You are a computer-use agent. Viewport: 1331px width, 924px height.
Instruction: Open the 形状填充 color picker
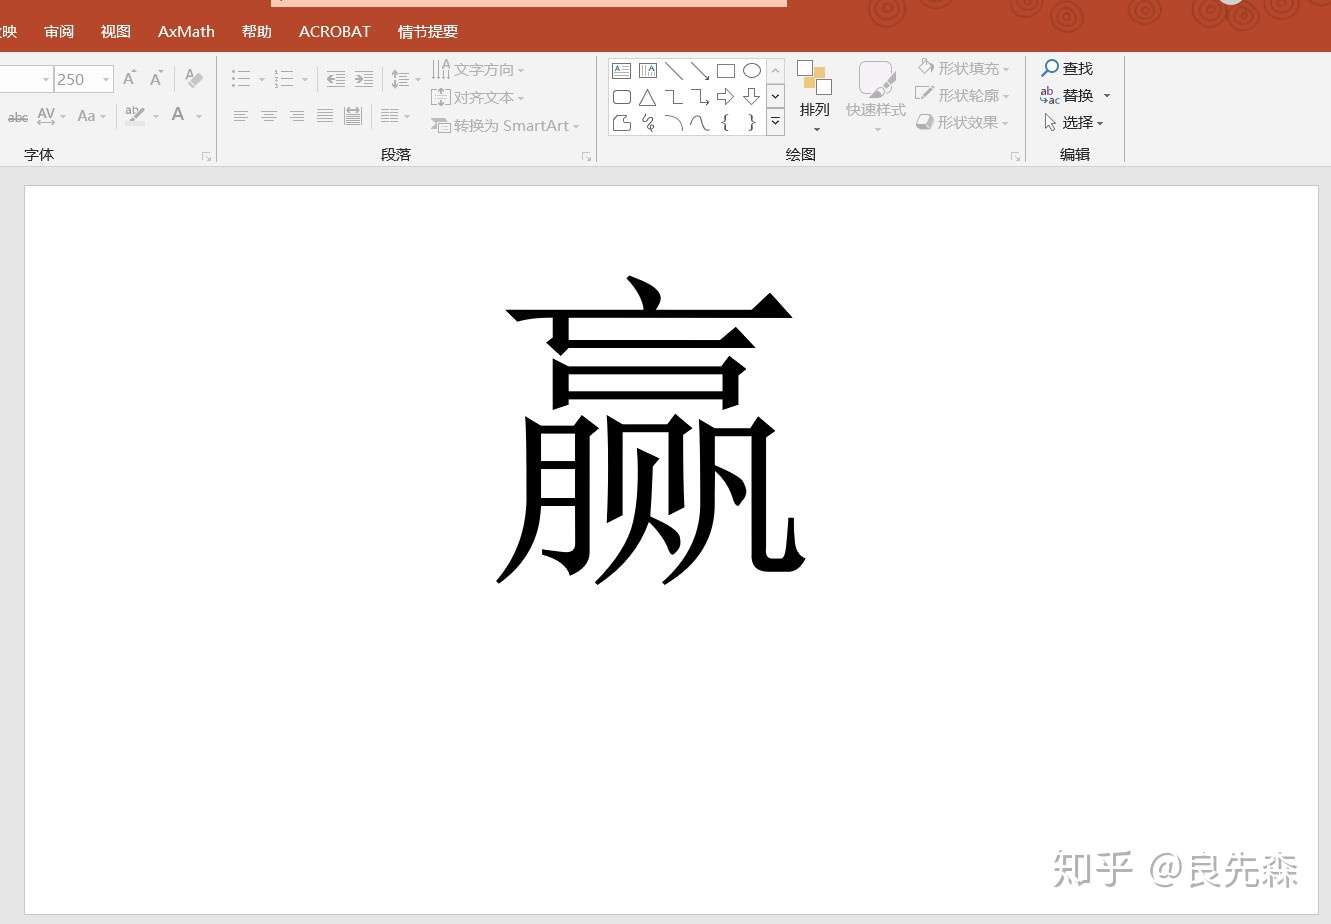tap(970, 67)
